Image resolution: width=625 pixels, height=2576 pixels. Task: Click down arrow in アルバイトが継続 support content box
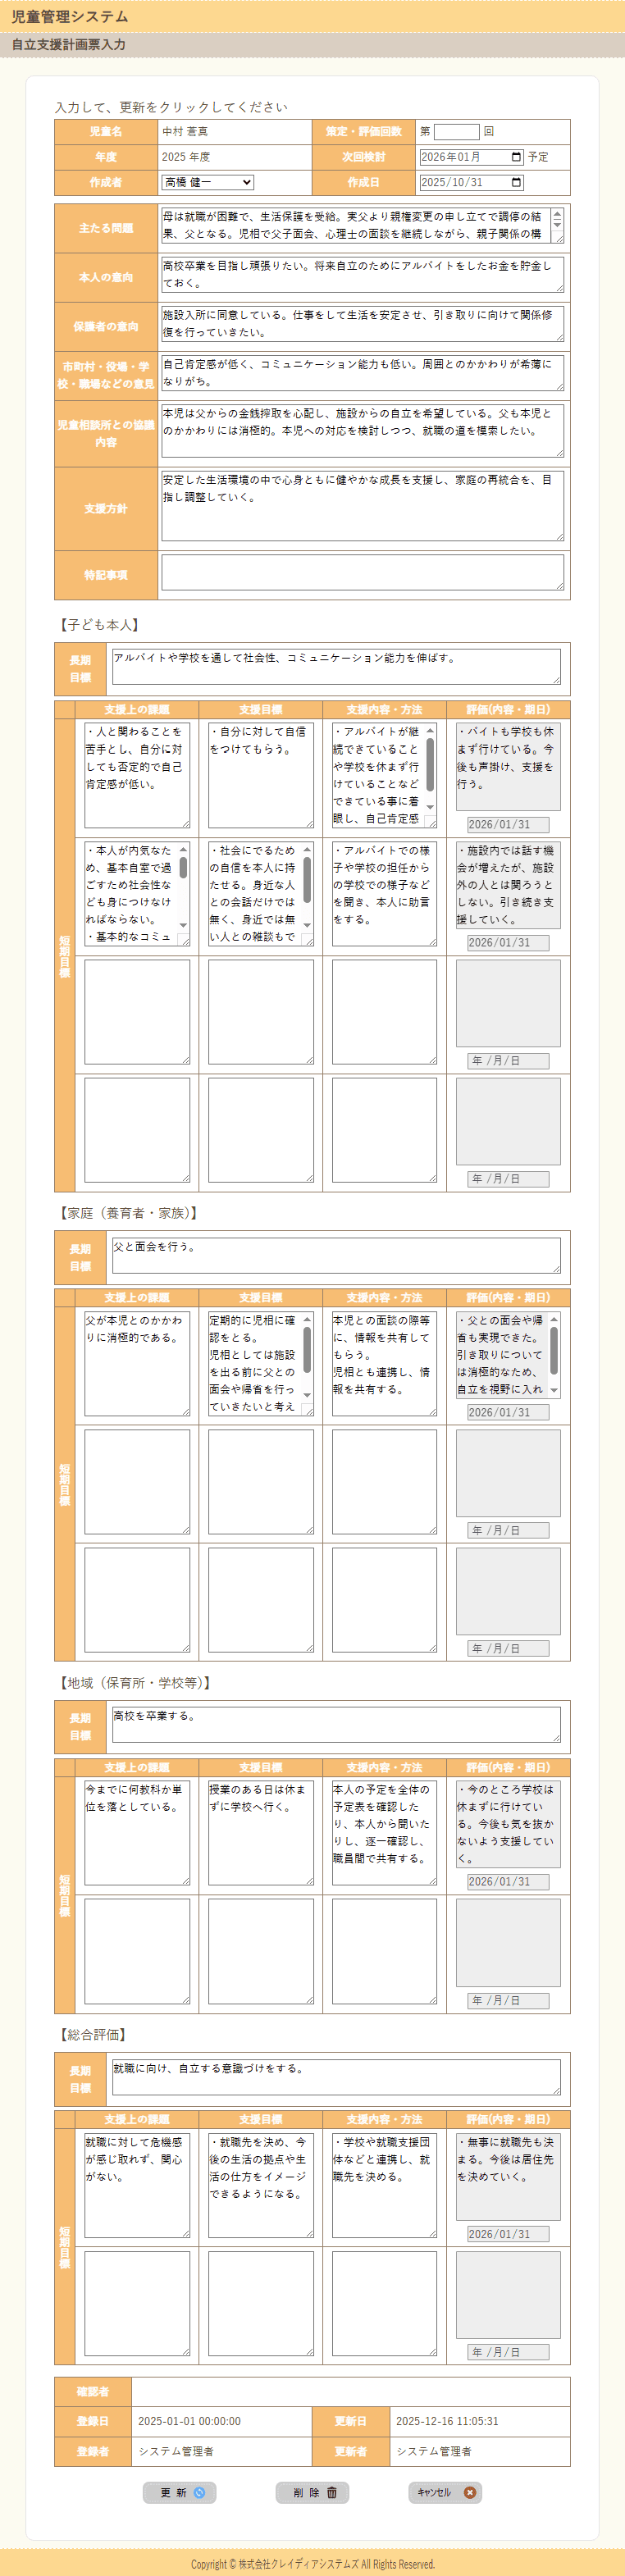click(x=430, y=806)
